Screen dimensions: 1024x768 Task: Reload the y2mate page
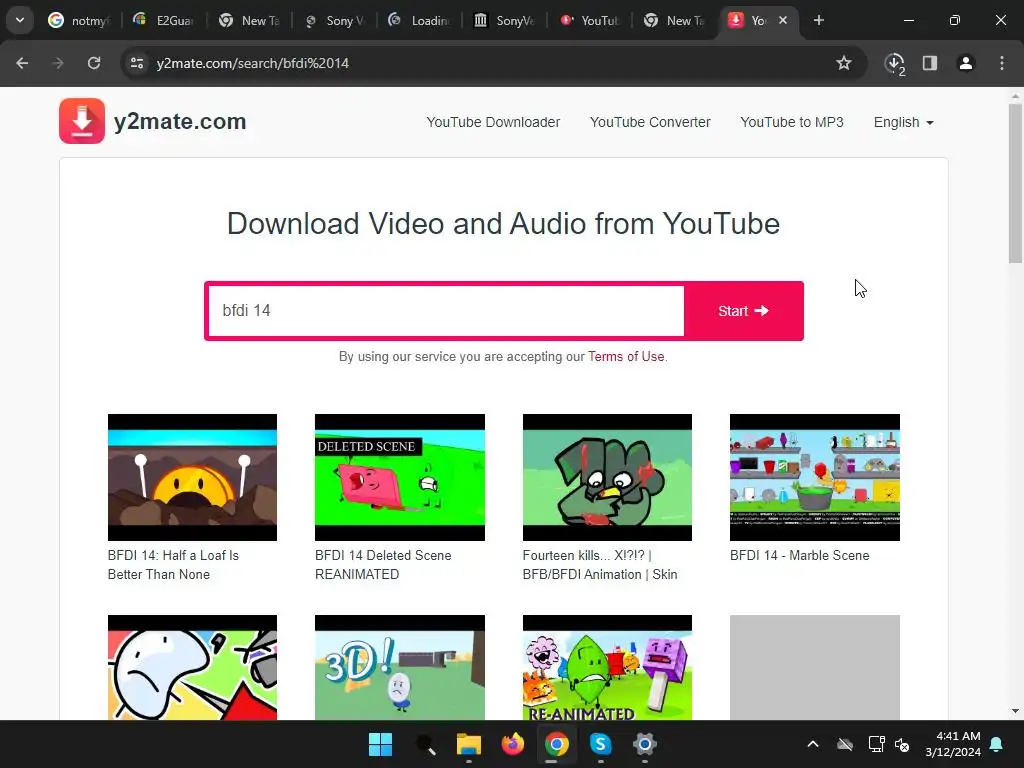tap(94, 63)
